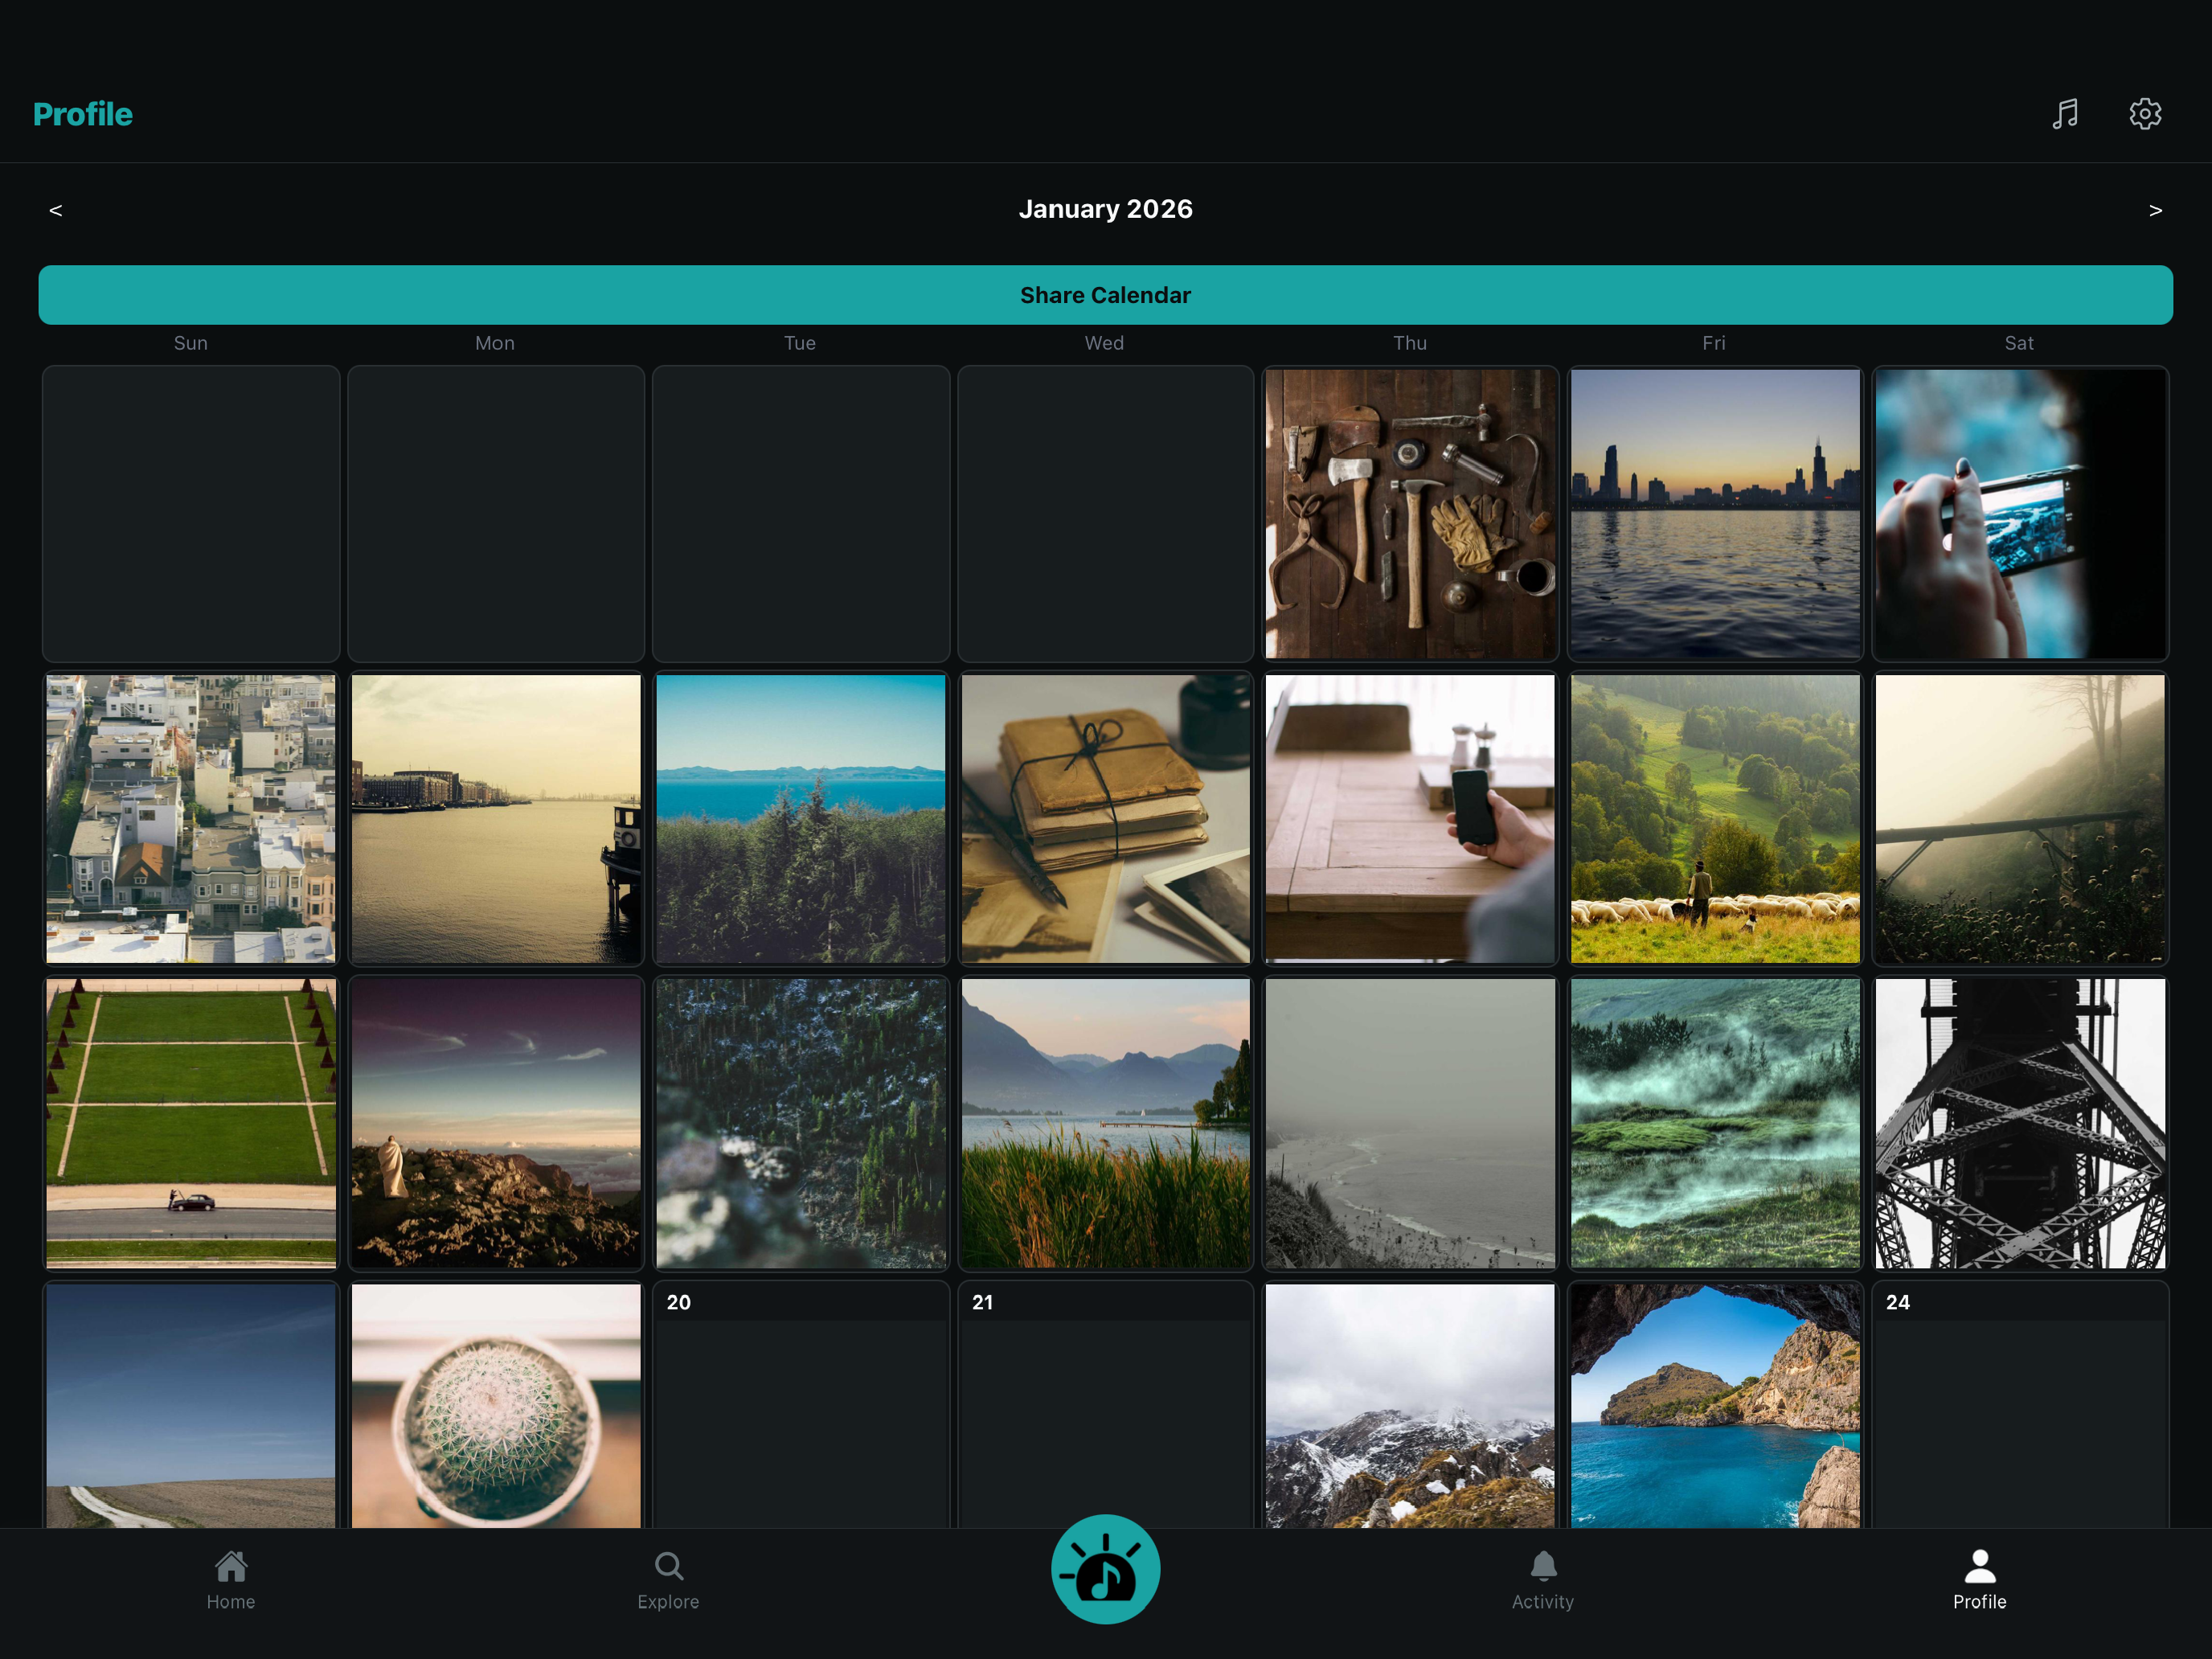Open the sea cave cove photo
This screenshot has height=1659, width=2212.
coord(1715,1406)
